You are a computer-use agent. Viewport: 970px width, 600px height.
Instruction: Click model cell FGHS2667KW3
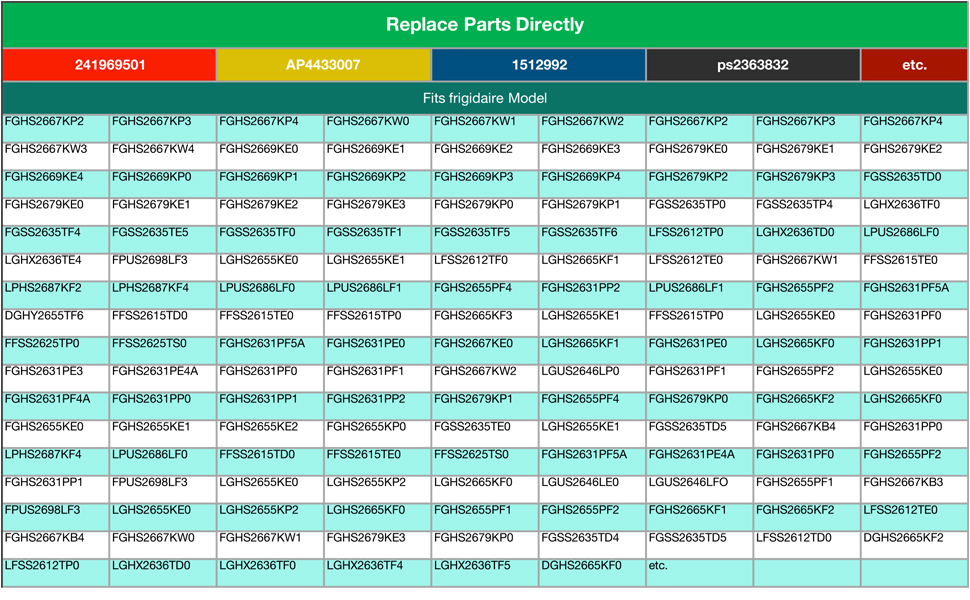[46, 149]
